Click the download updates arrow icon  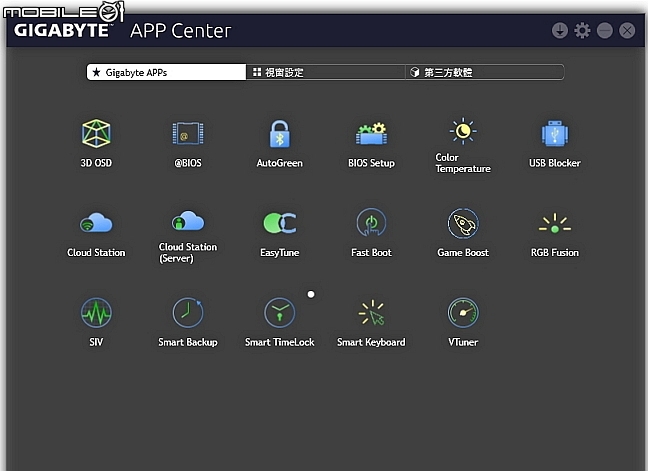point(560,31)
